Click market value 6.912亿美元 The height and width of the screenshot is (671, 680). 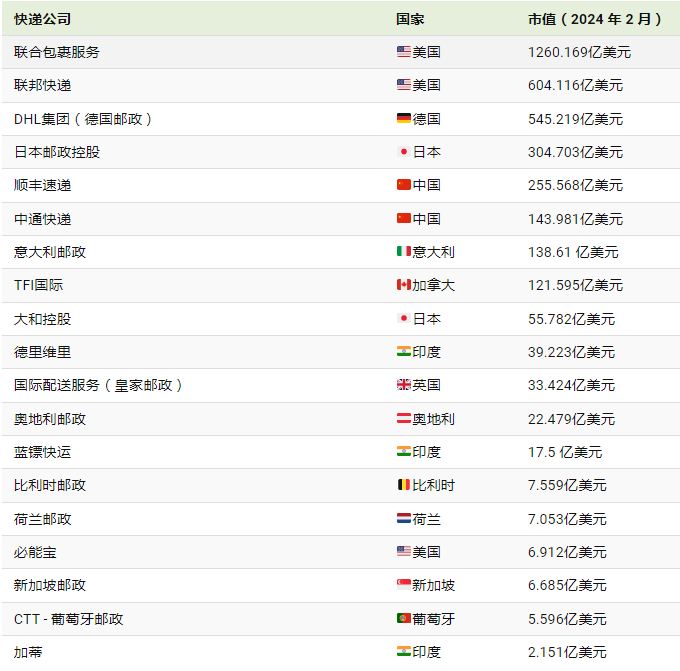coord(567,552)
